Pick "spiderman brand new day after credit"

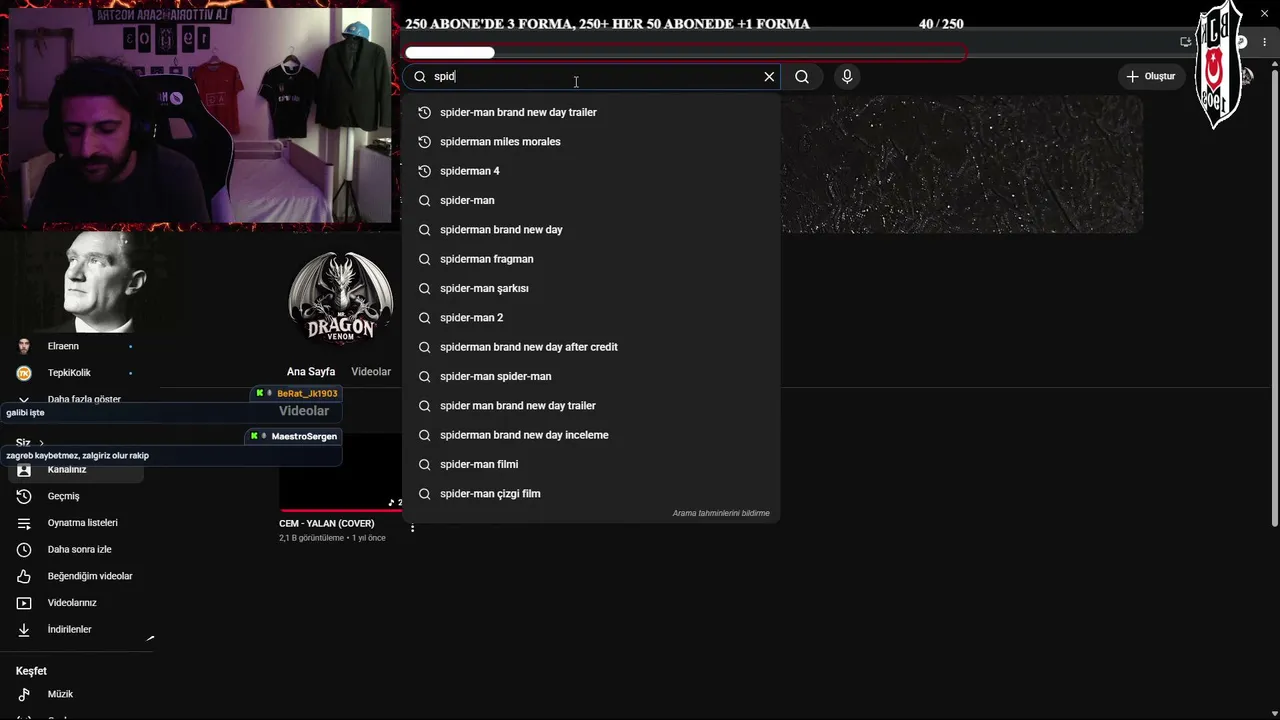coord(591,347)
